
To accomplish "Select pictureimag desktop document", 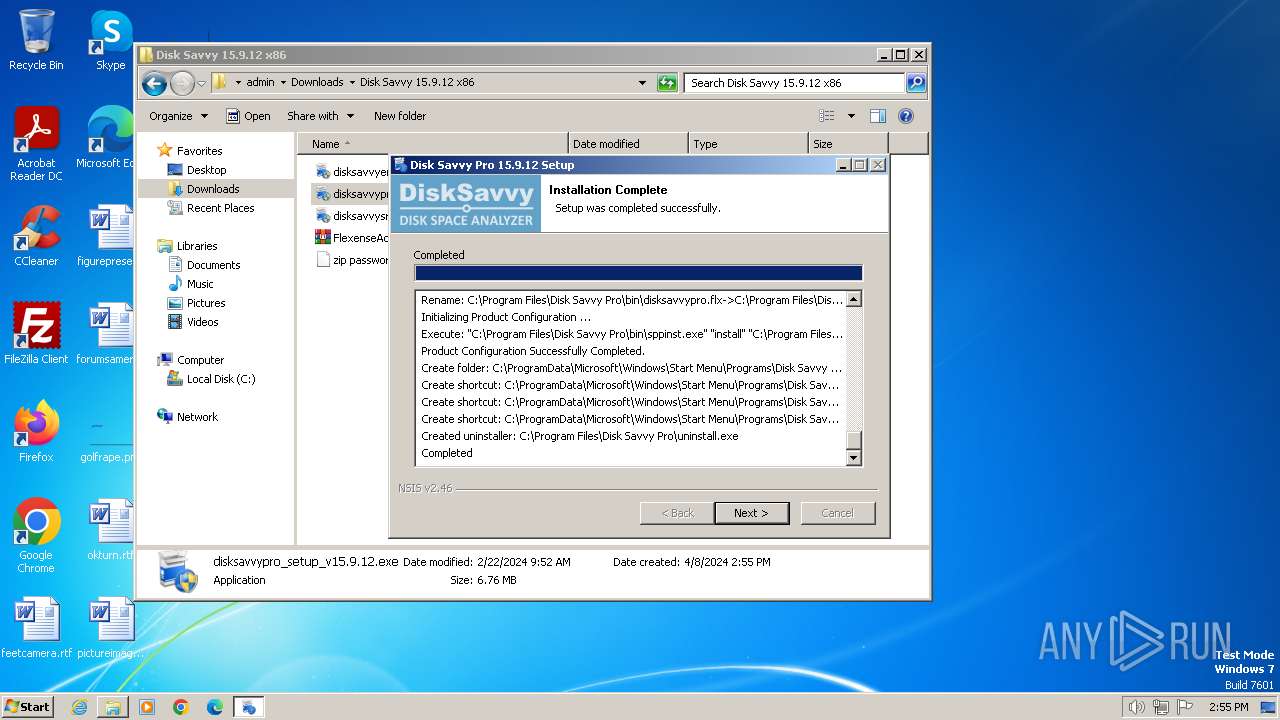I will coord(110,628).
